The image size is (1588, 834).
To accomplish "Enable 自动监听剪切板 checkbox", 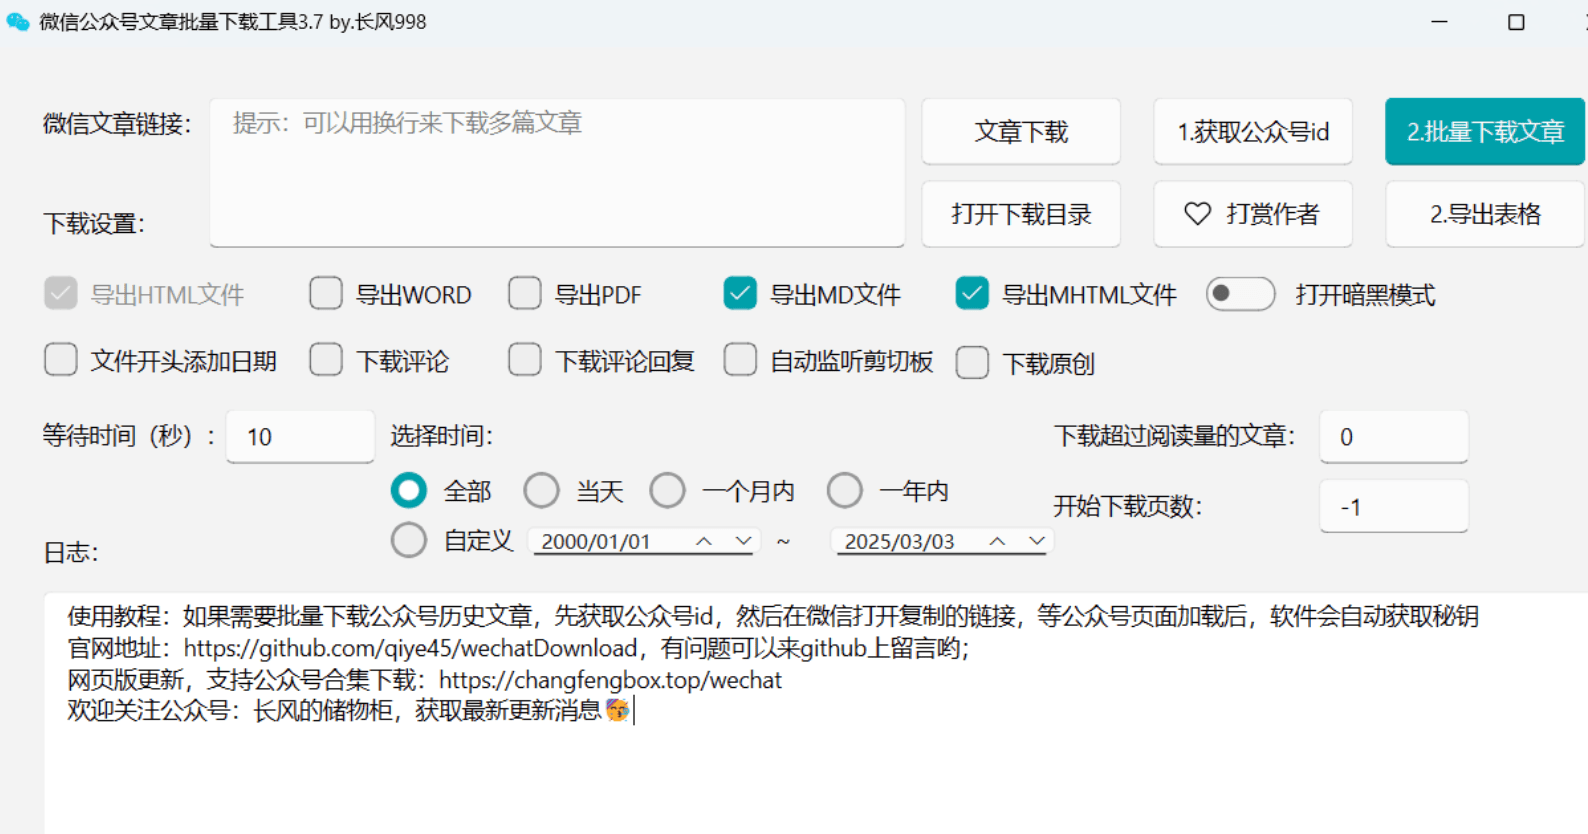I will coord(740,360).
